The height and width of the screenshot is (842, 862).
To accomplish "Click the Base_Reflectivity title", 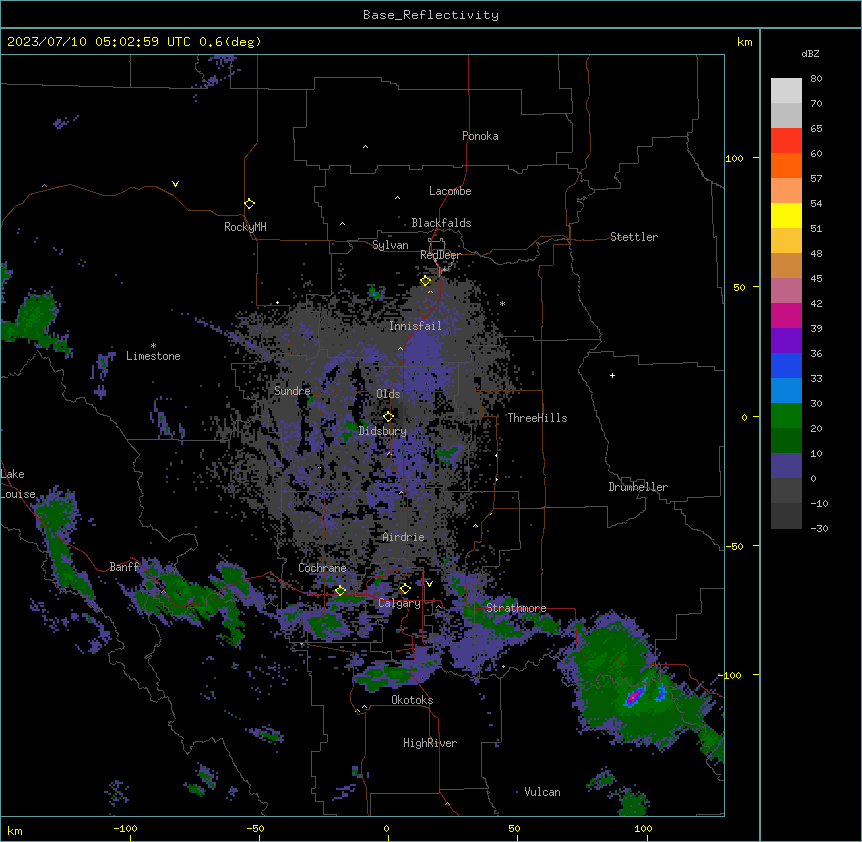I will click(431, 15).
